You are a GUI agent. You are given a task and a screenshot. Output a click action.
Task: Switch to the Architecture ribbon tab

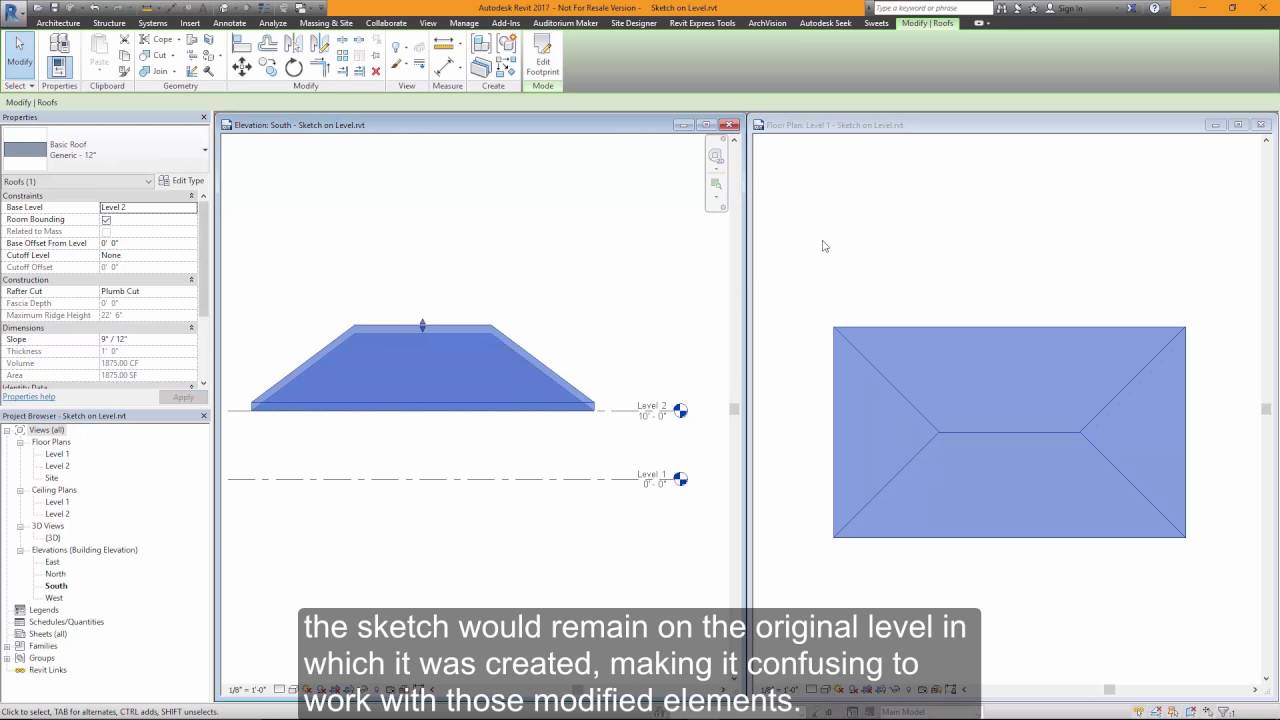(58, 23)
